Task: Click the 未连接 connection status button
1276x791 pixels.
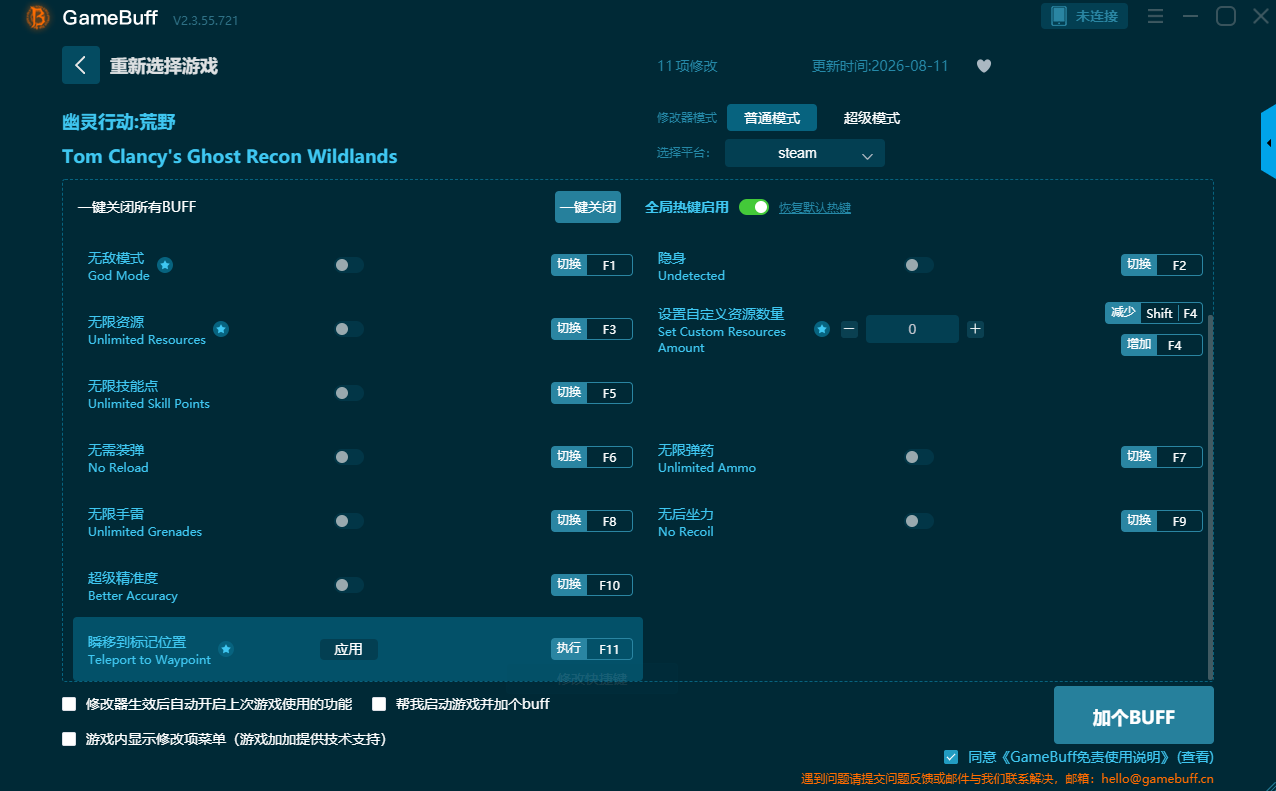Action: coord(1085,16)
